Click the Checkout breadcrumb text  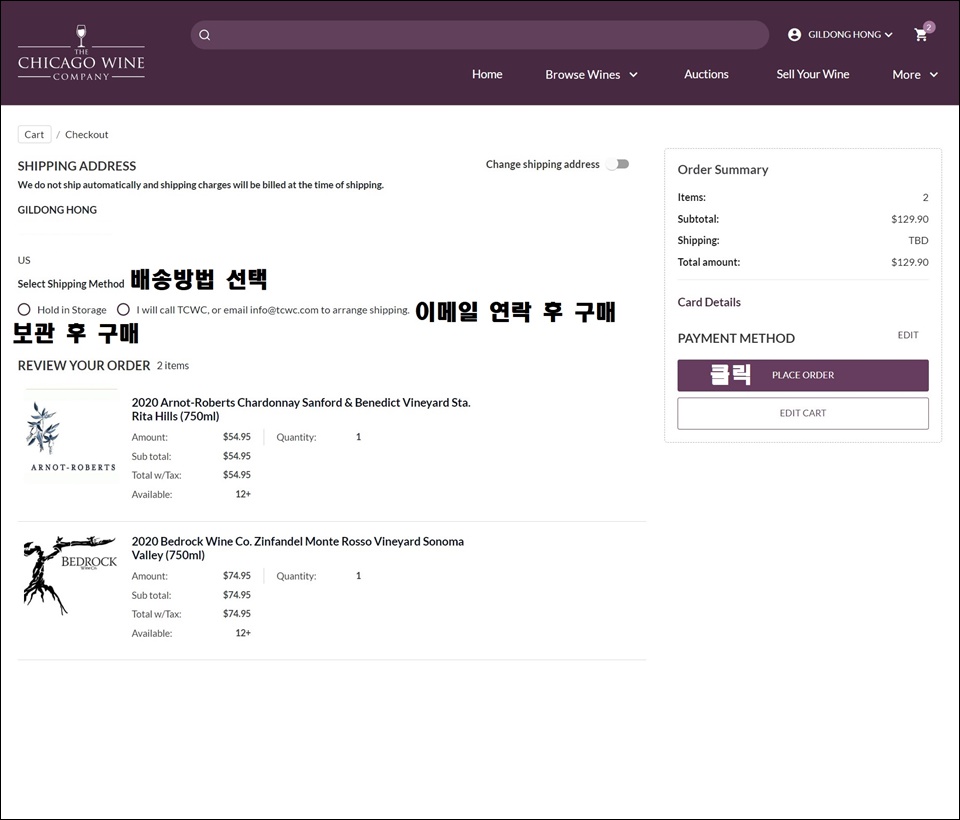point(87,135)
